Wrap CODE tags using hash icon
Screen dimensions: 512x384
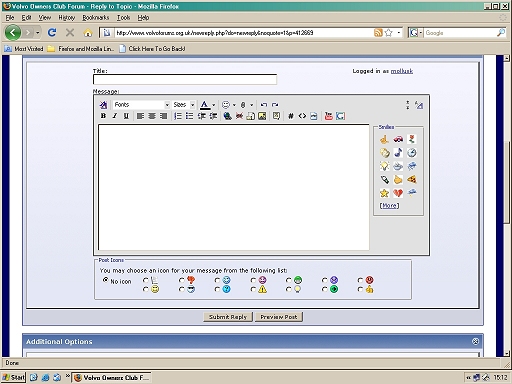coord(291,116)
